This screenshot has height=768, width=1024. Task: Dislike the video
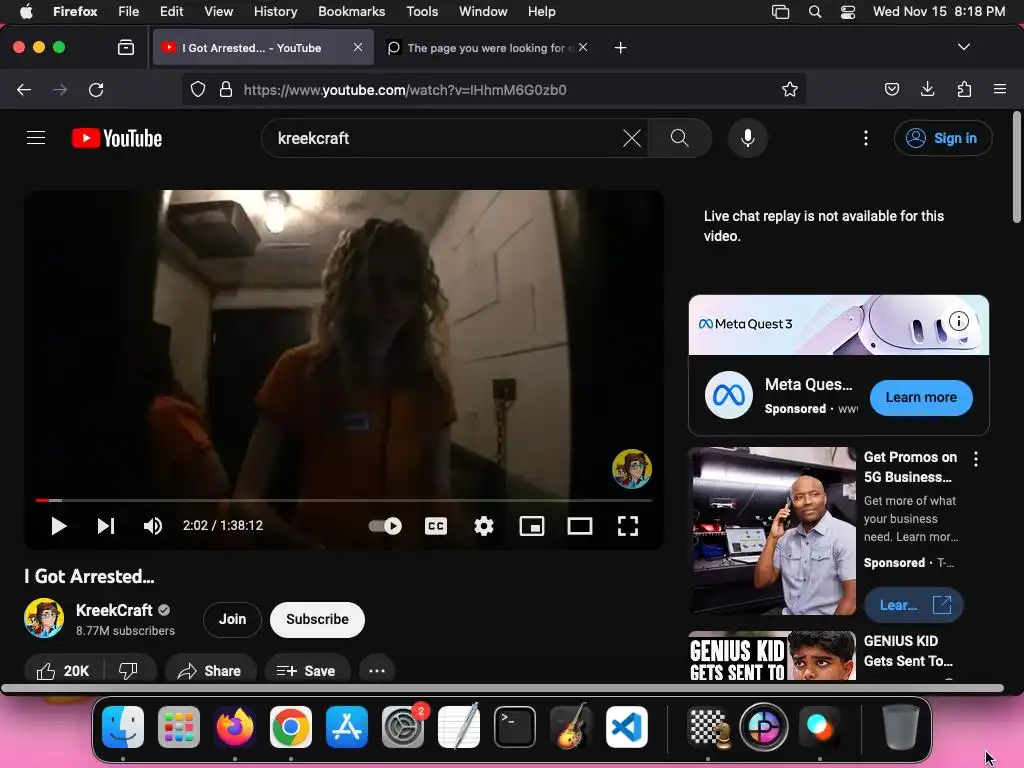(x=129, y=671)
